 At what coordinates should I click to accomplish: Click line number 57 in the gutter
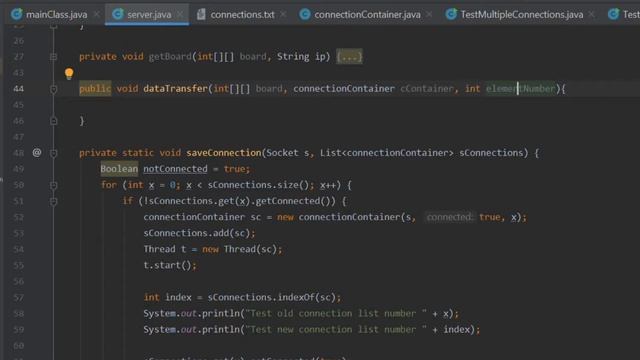18,298
